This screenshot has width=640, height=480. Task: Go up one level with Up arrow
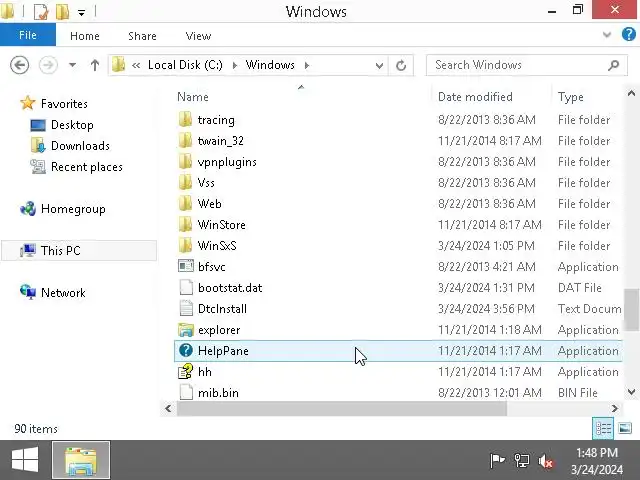[x=95, y=65]
